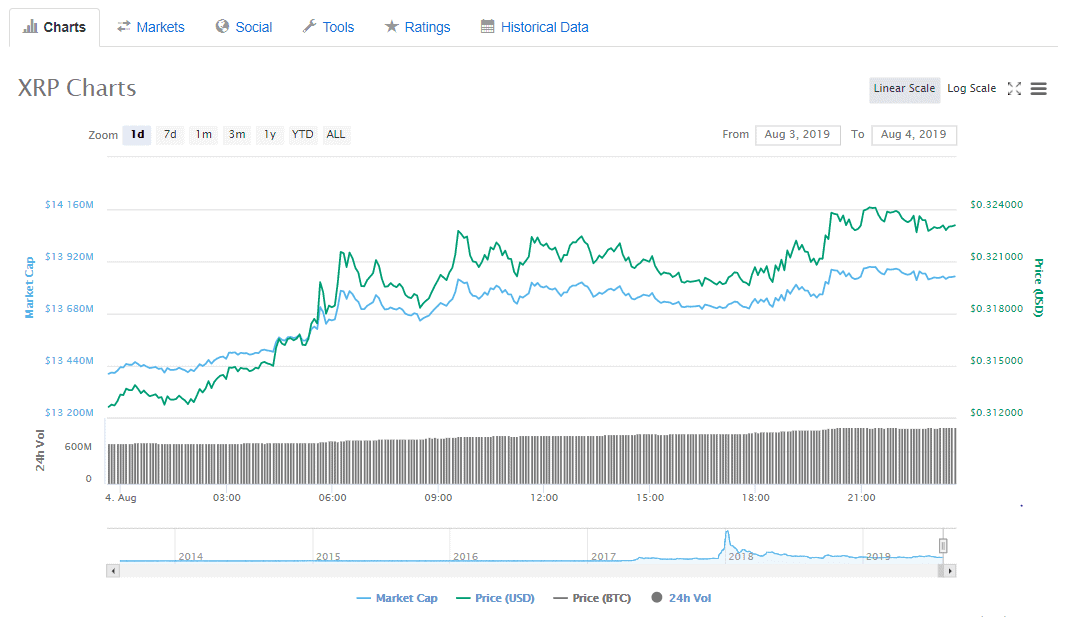1076x617 pixels.
Task: Toggle Price (USD) series in legend
Action: tap(495, 598)
